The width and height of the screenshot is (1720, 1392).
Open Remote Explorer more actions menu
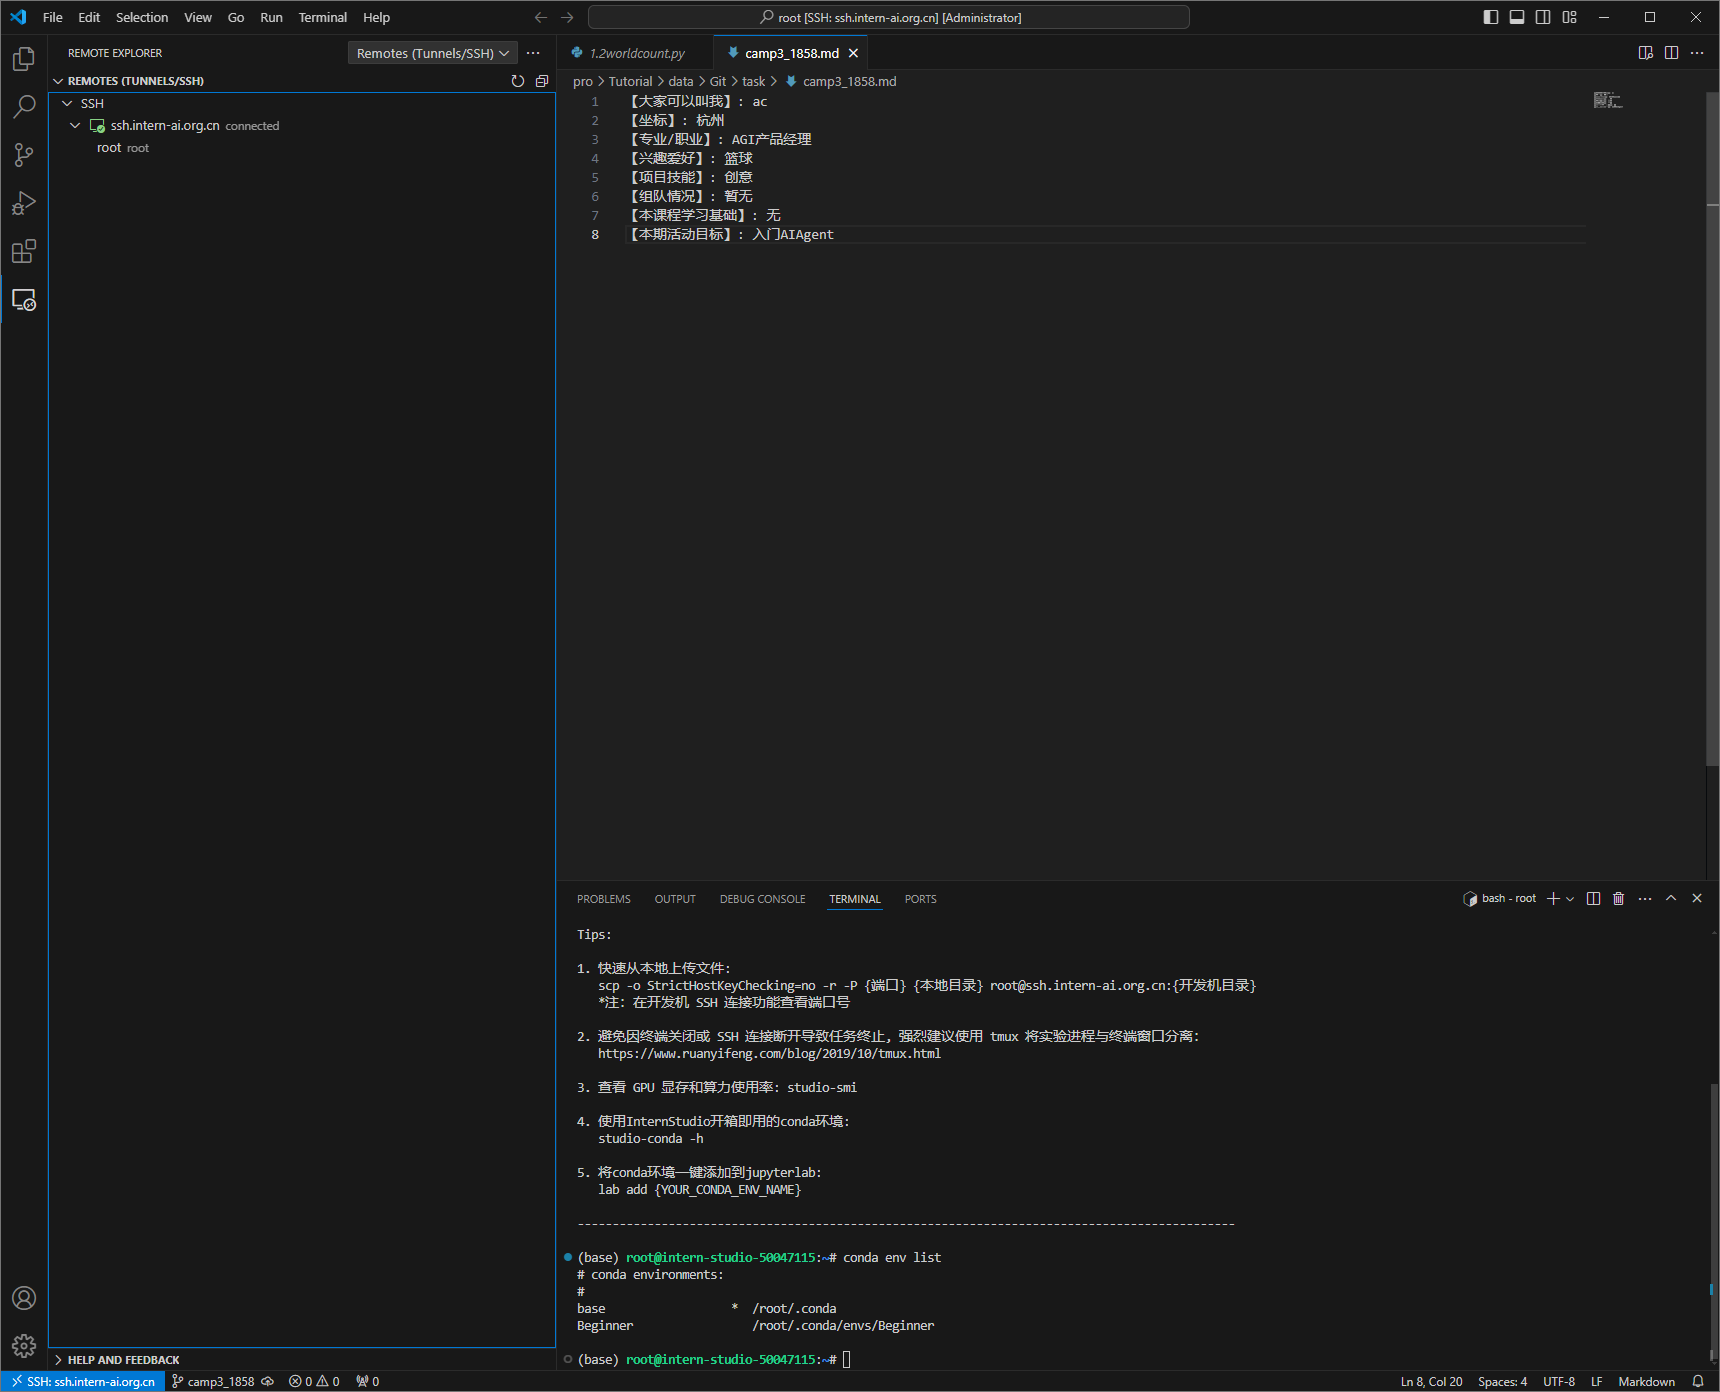coord(533,53)
